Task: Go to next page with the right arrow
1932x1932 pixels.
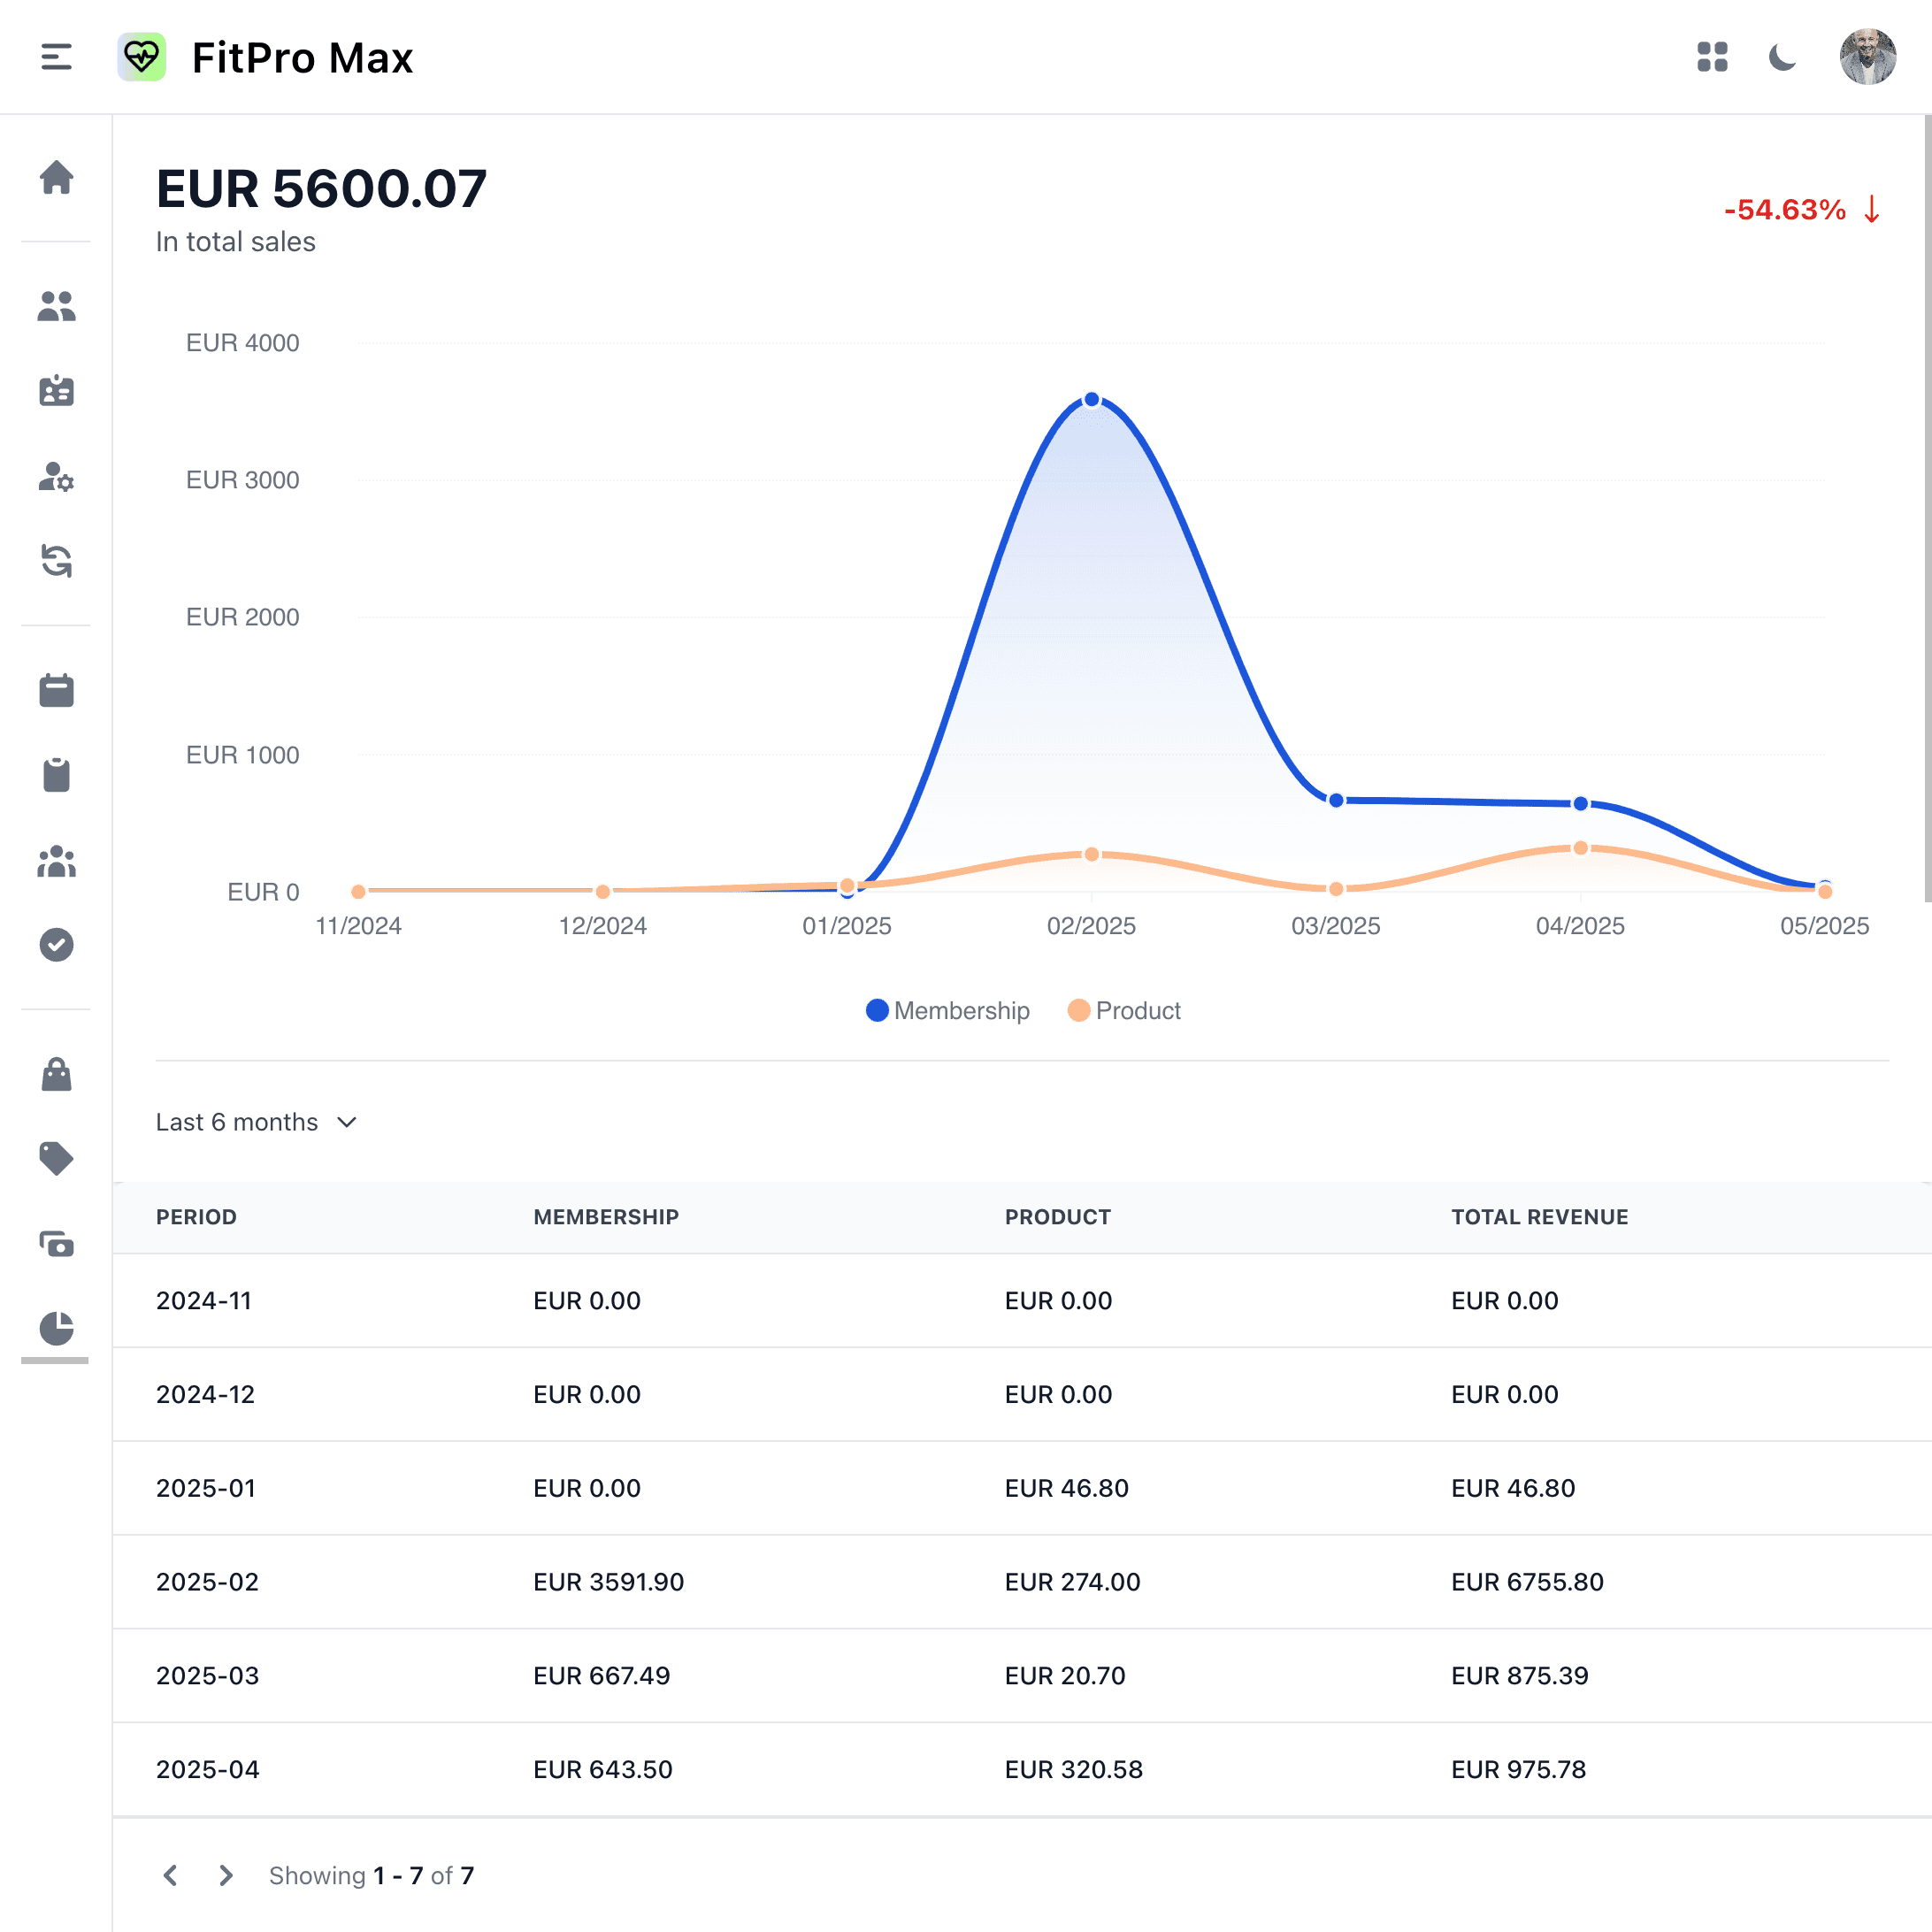Action: (x=225, y=1875)
